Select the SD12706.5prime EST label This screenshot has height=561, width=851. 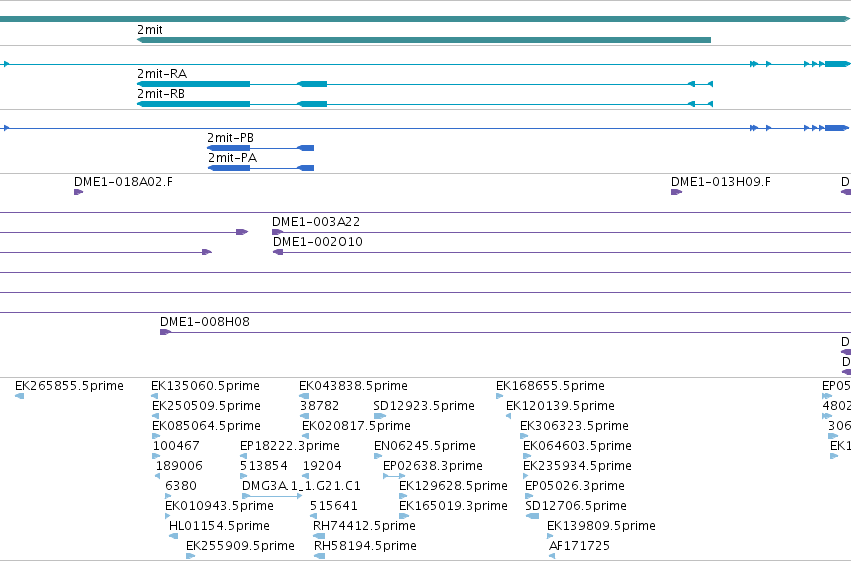pyautogui.click(x=576, y=506)
